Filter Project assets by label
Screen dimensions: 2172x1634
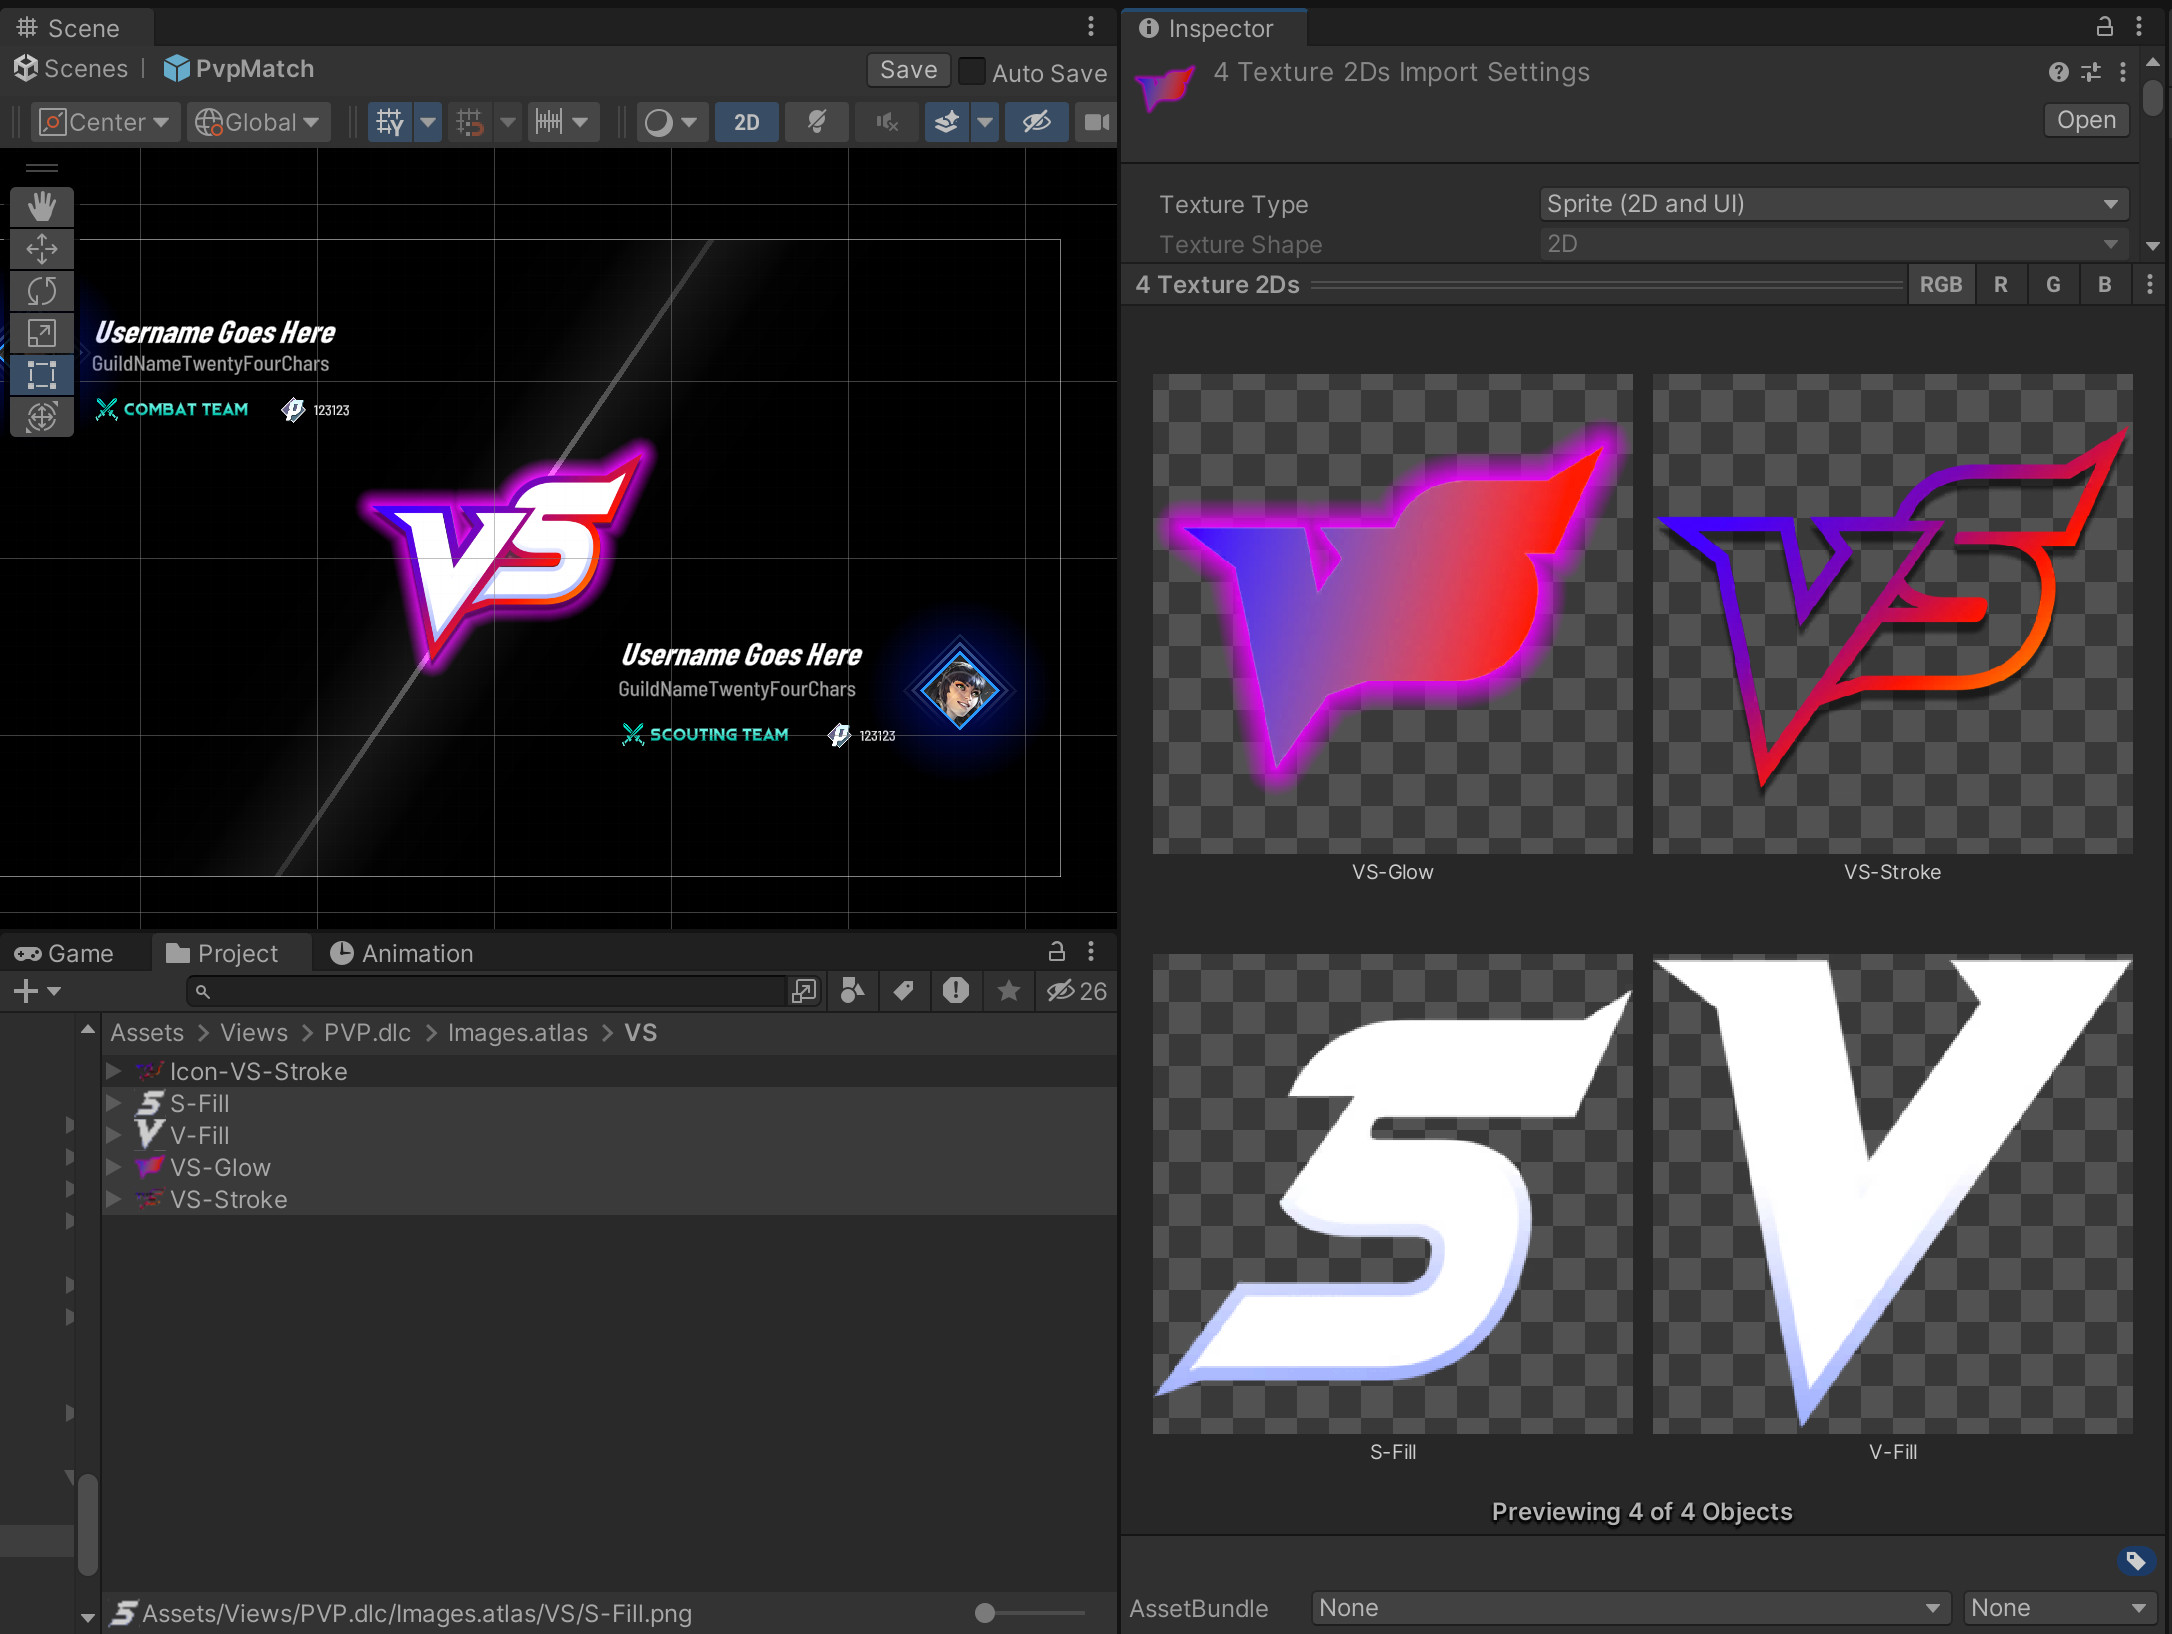click(x=903, y=991)
